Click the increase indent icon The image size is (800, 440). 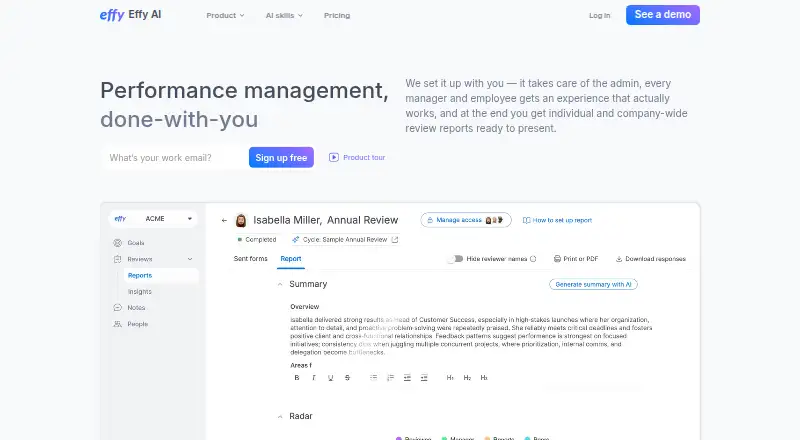point(424,378)
